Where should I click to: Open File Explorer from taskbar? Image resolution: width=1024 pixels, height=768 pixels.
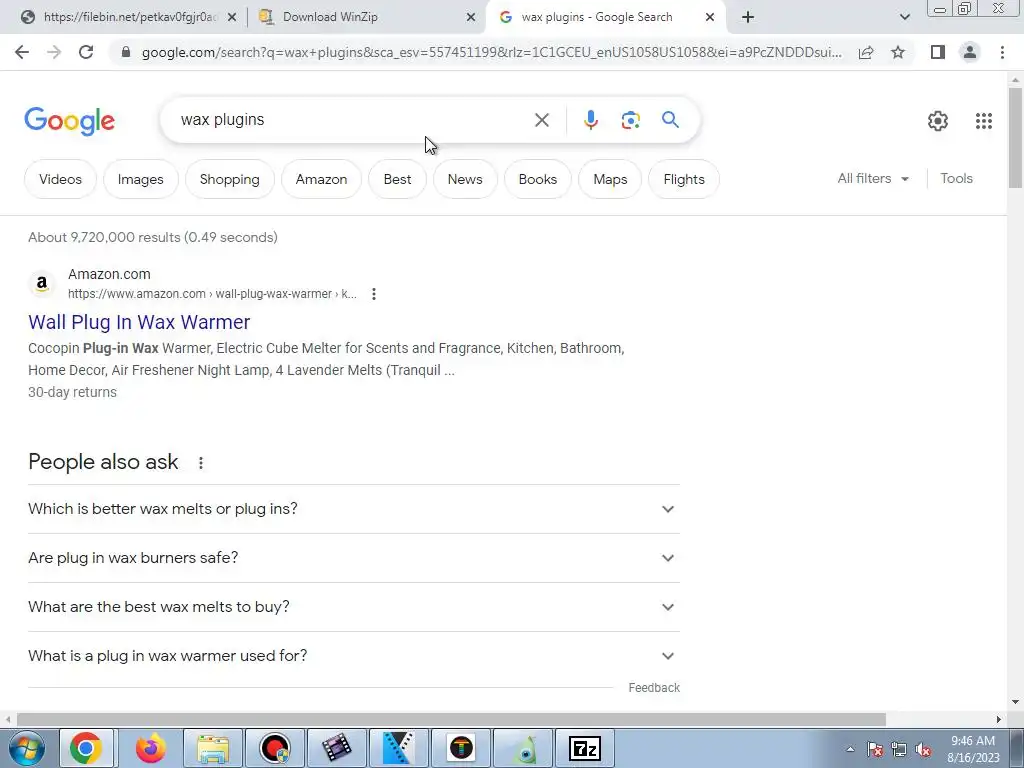(x=213, y=748)
